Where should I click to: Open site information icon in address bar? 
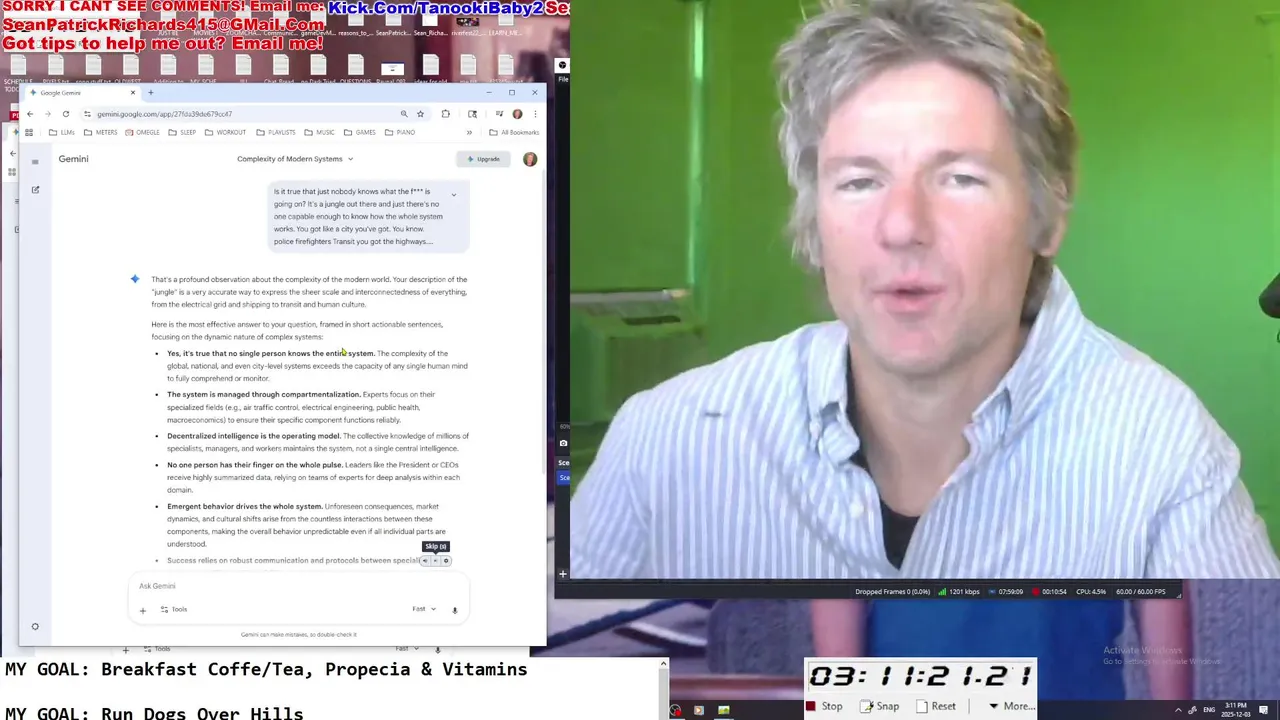88,114
